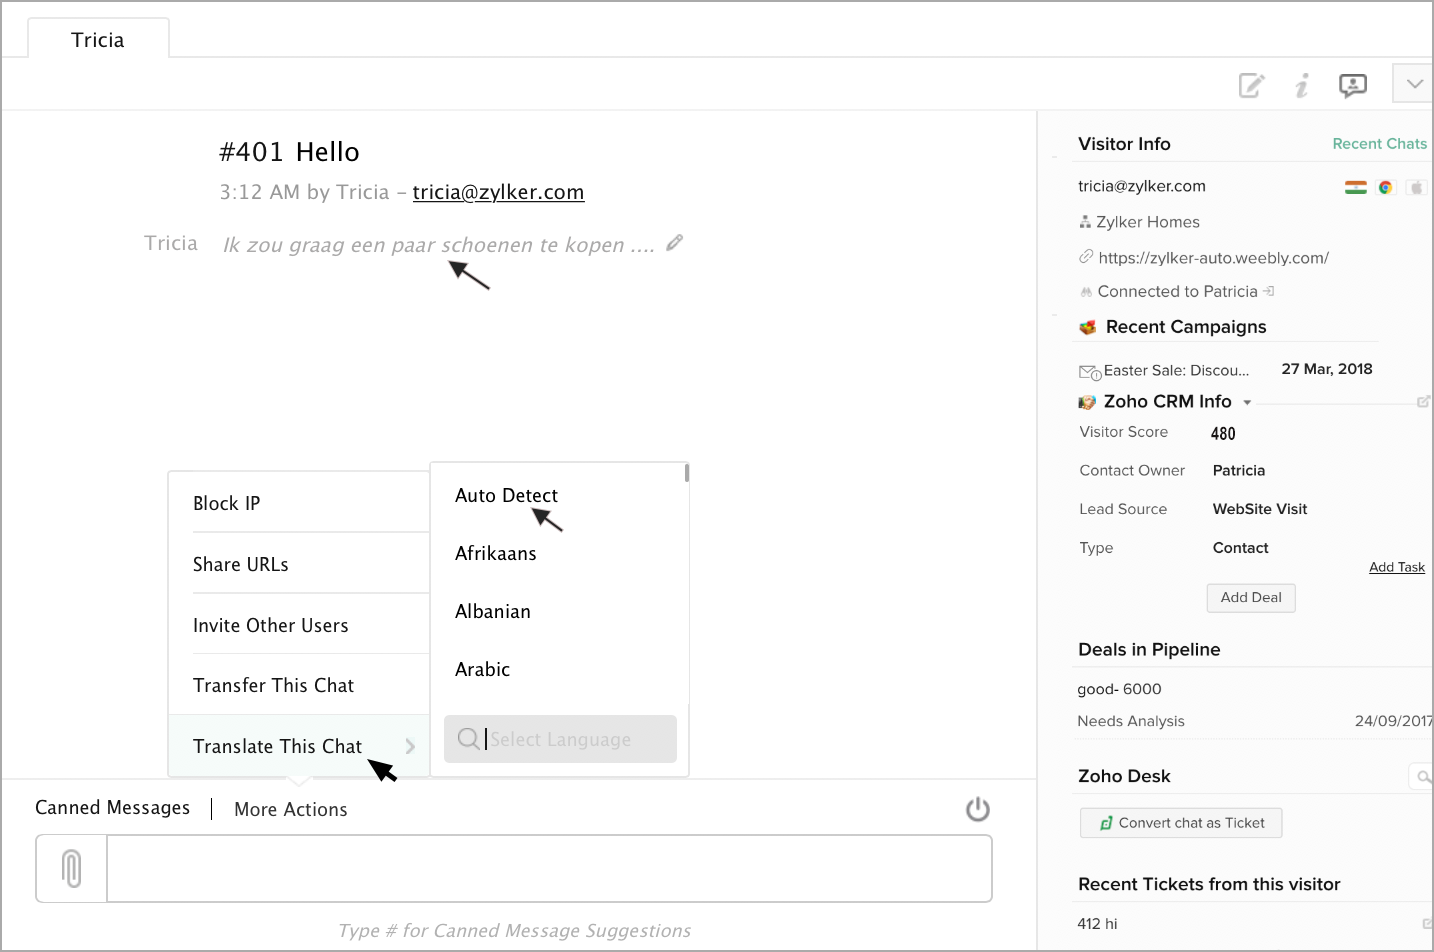Open the zylker-auto.weebly.com URL
The image size is (1434, 952).
pos(1213,258)
